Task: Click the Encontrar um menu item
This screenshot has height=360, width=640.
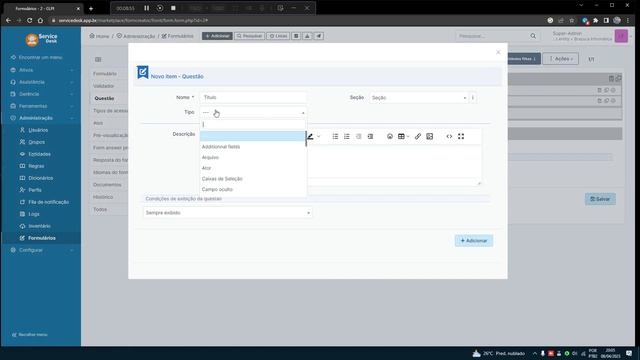Action: coord(40,58)
